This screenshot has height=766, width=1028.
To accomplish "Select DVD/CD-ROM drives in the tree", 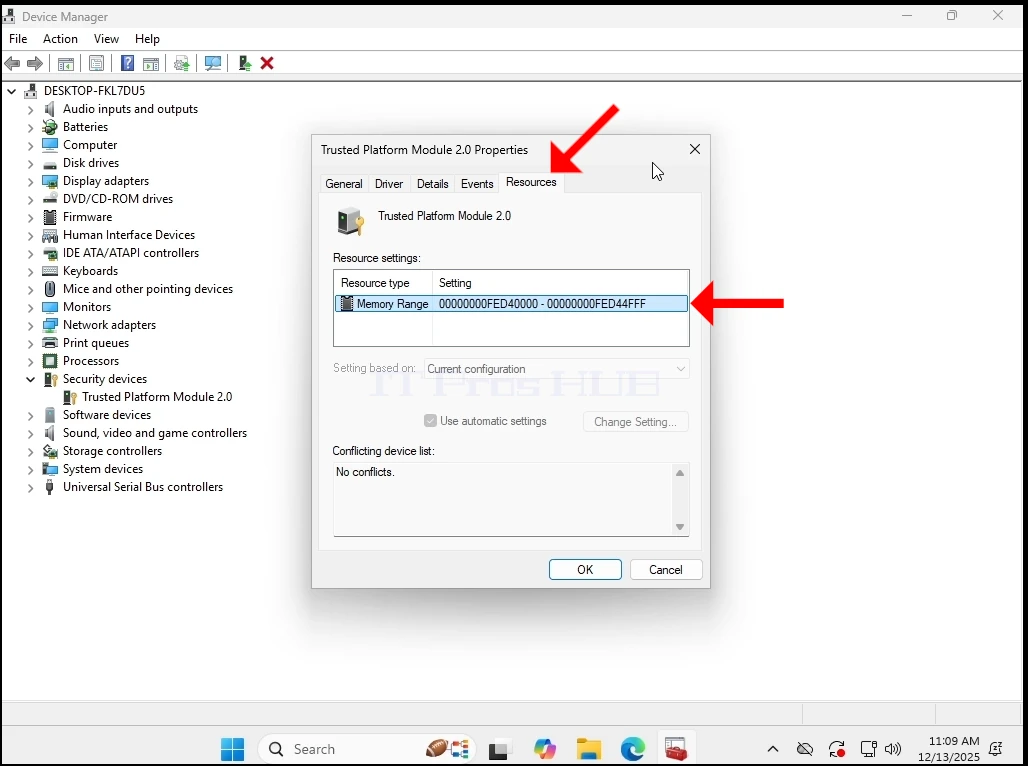I will pos(118,199).
